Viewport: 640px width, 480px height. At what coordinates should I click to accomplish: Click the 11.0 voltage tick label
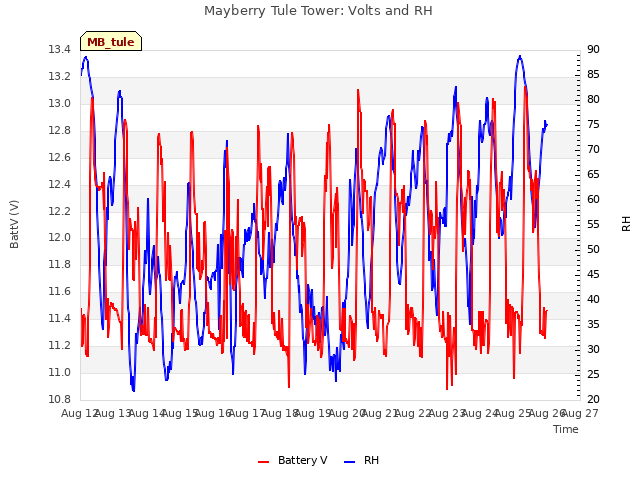pos(59,372)
